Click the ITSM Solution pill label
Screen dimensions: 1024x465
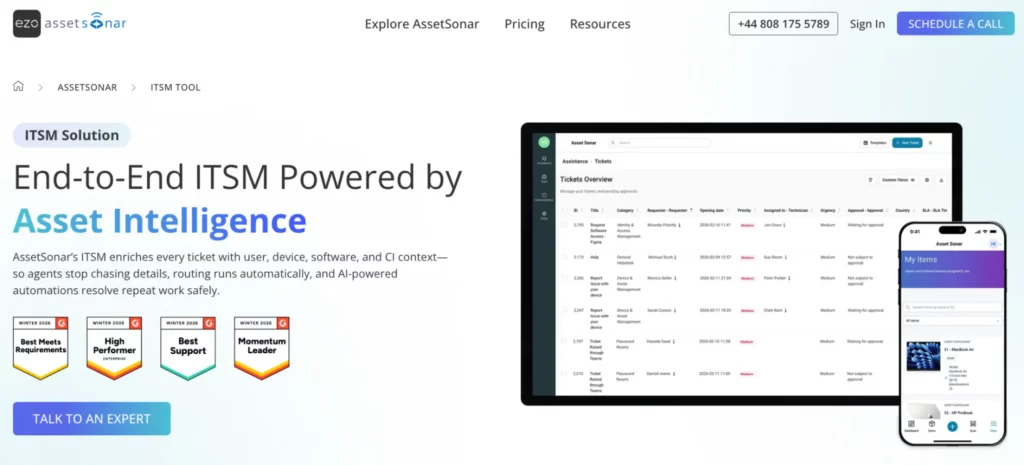[x=72, y=135]
